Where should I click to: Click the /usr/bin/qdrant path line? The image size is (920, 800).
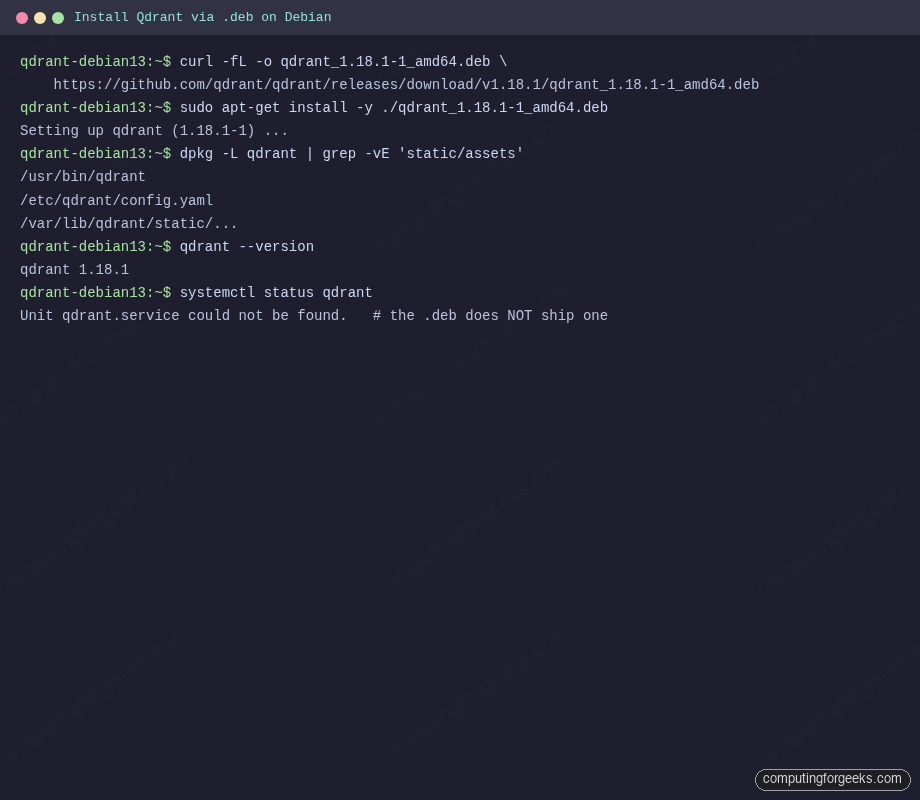click(x=82, y=177)
